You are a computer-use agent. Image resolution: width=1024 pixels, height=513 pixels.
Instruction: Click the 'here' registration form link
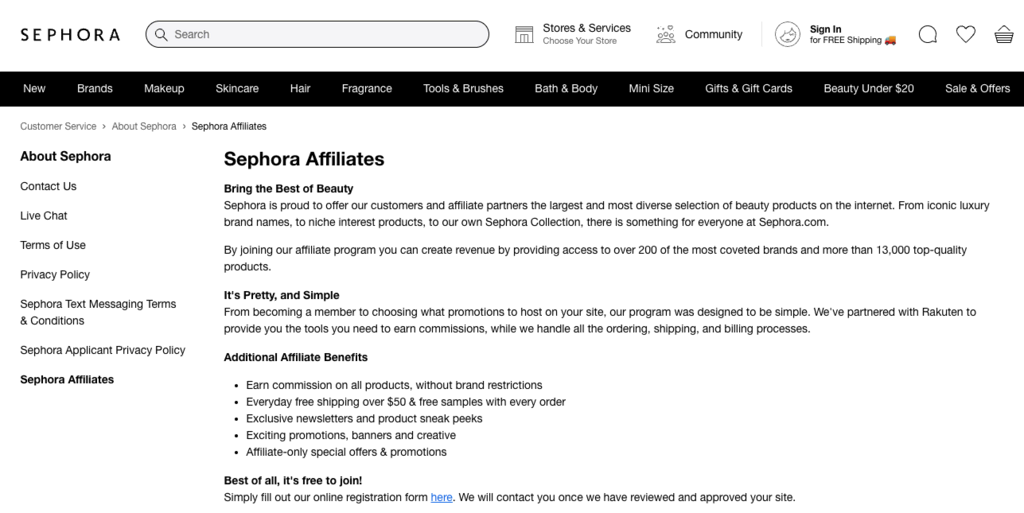(442, 498)
